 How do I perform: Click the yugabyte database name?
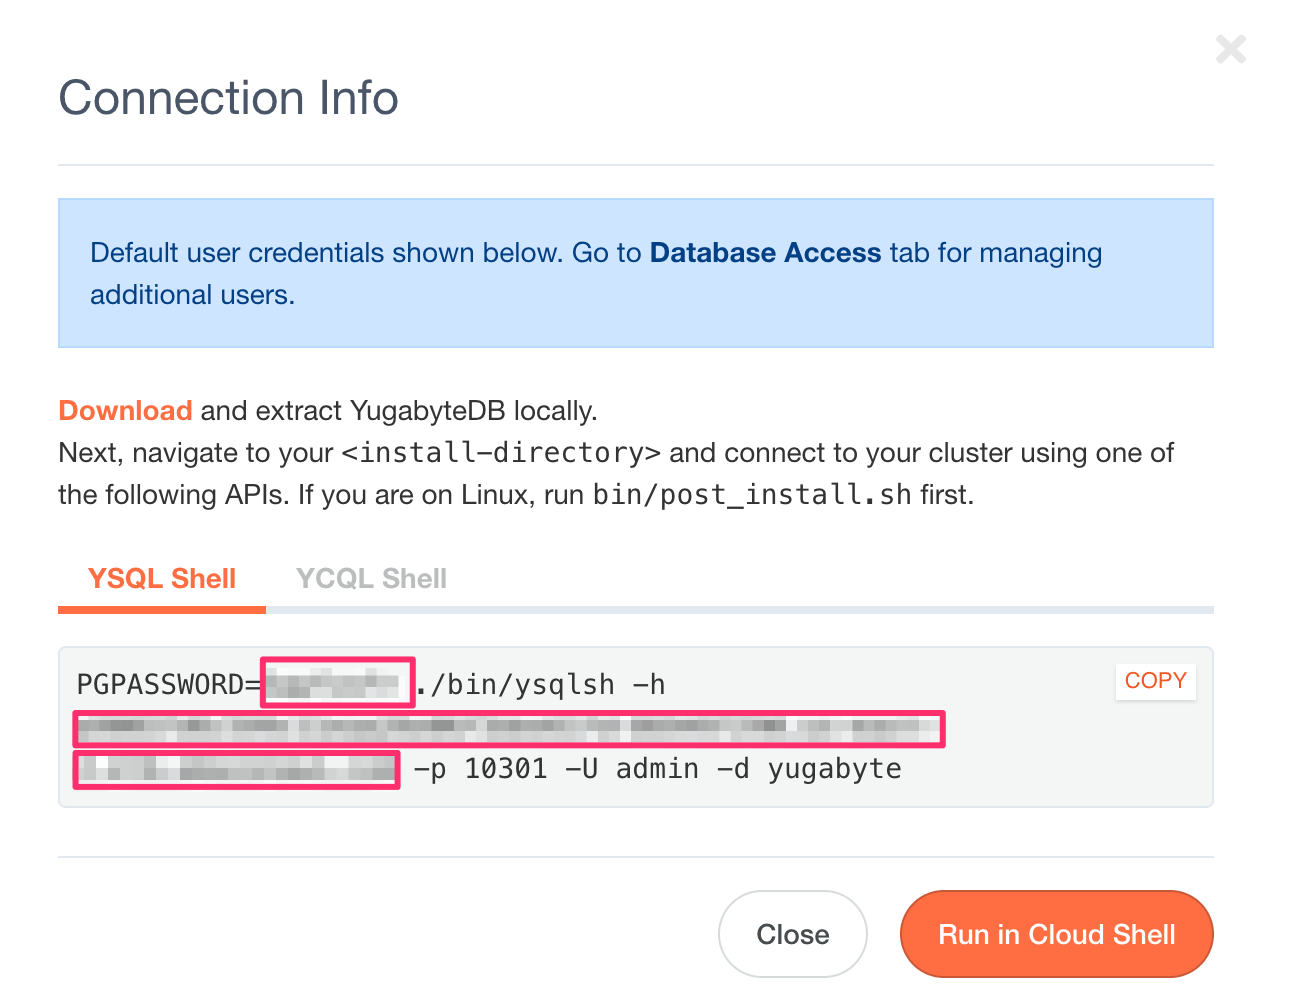coord(834,769)
